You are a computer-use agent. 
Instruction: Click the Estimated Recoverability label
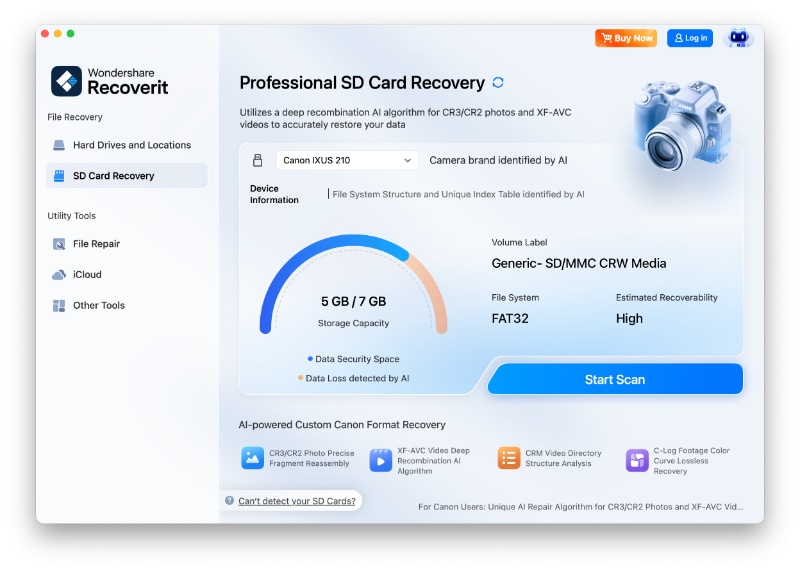[x=666, y=297]
